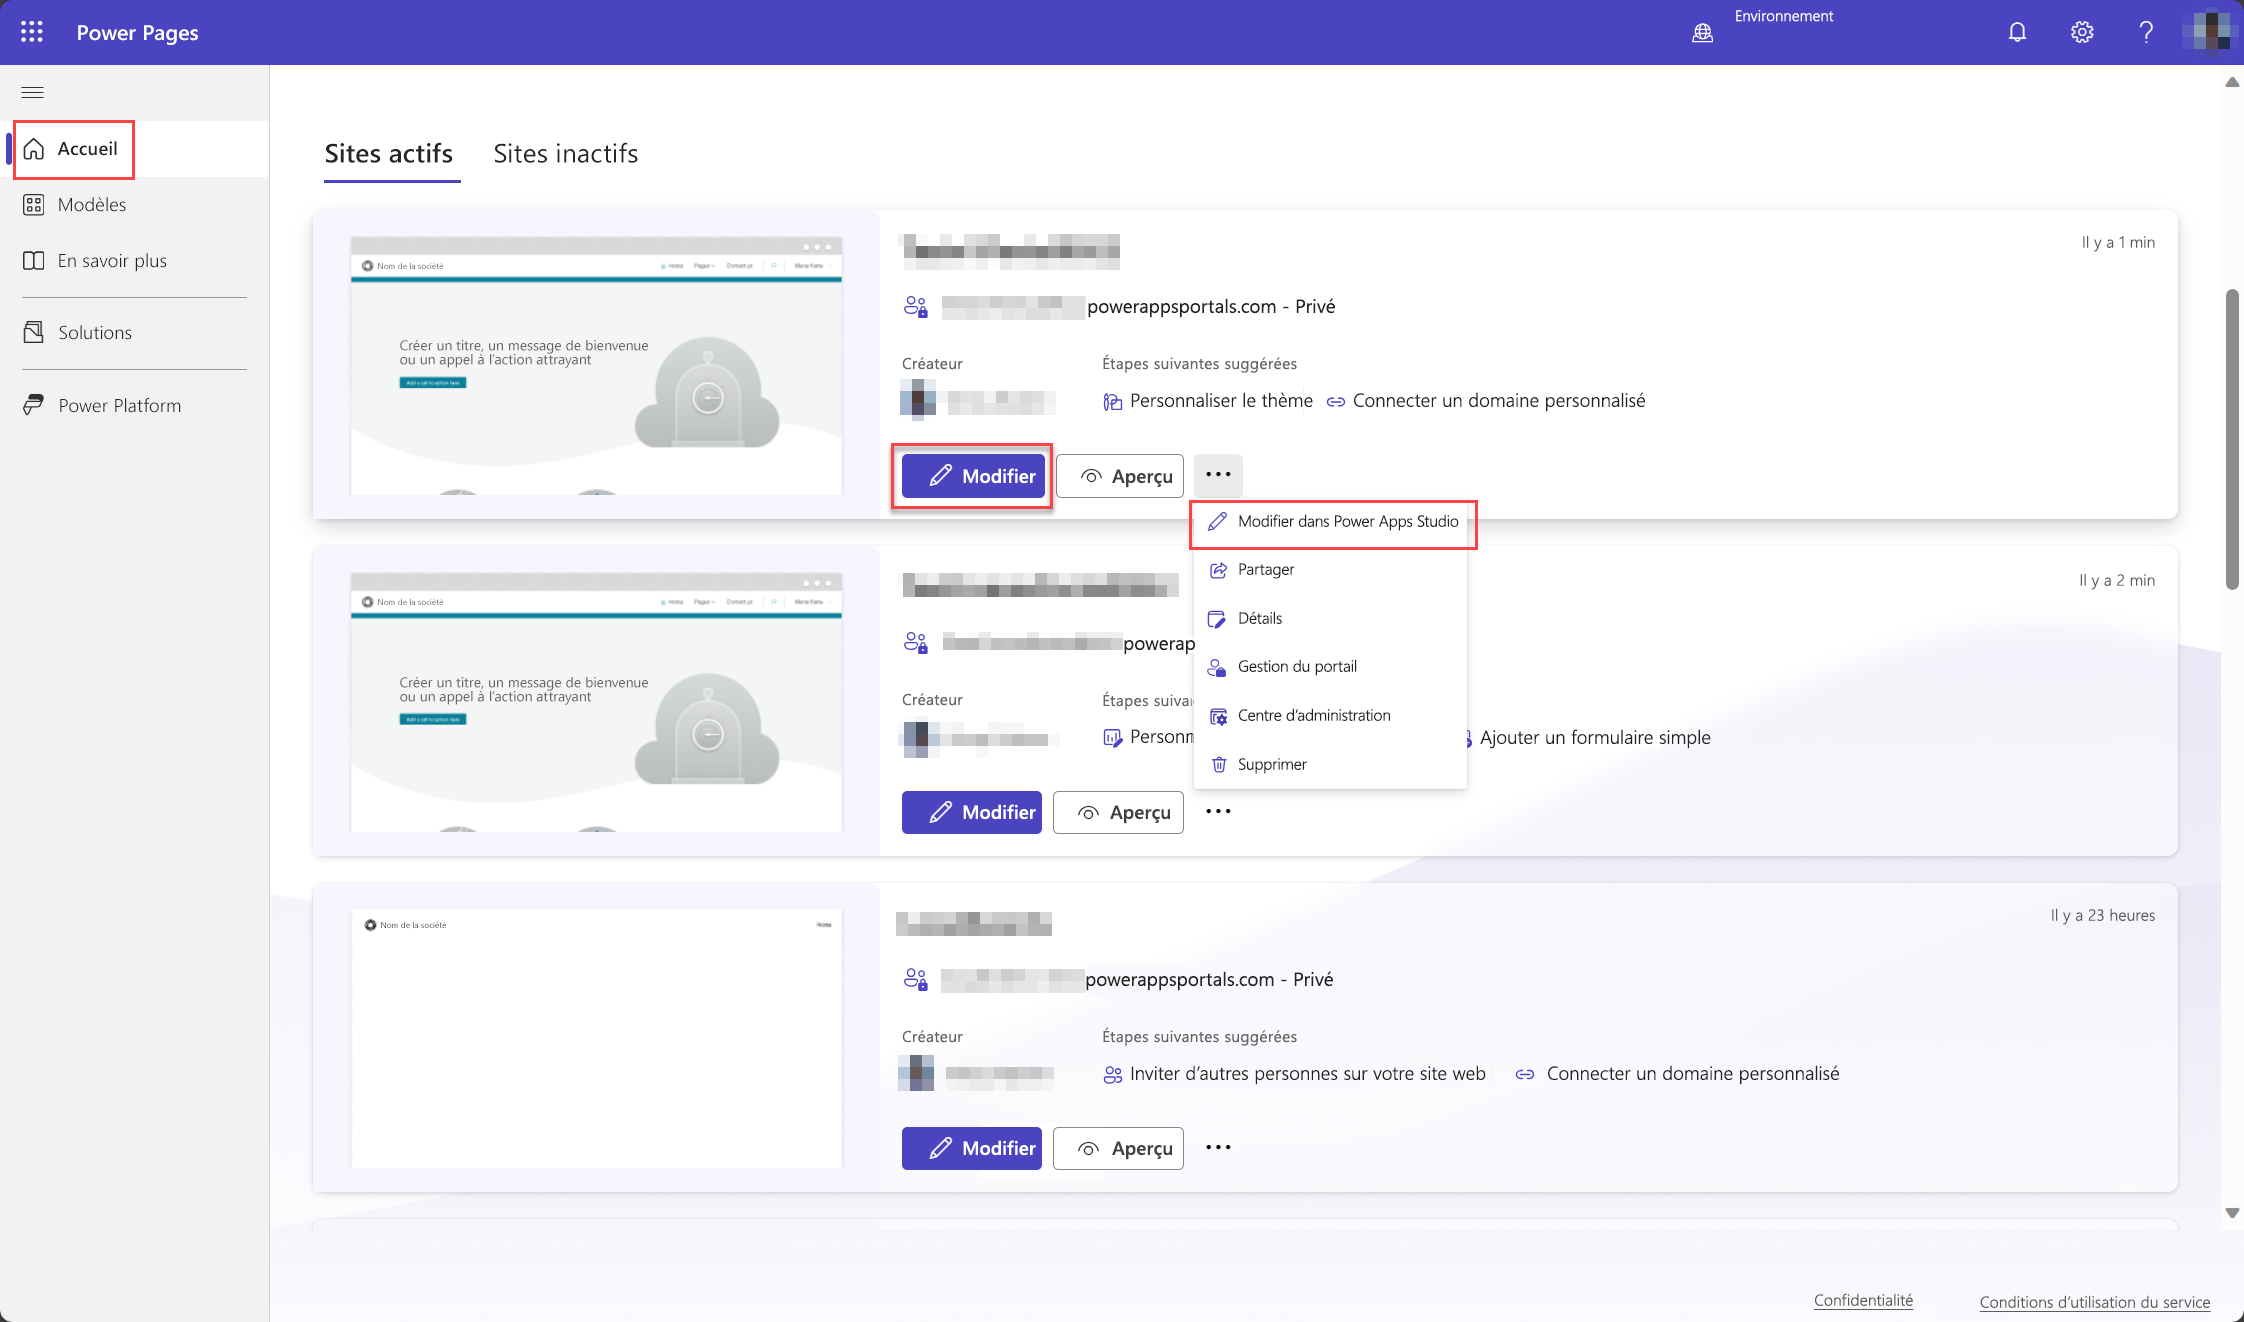Image resolution: width=2244 pixels, height=1322 pixels.
Task: Click the Détails menu option
Action: coord(1259,617)
